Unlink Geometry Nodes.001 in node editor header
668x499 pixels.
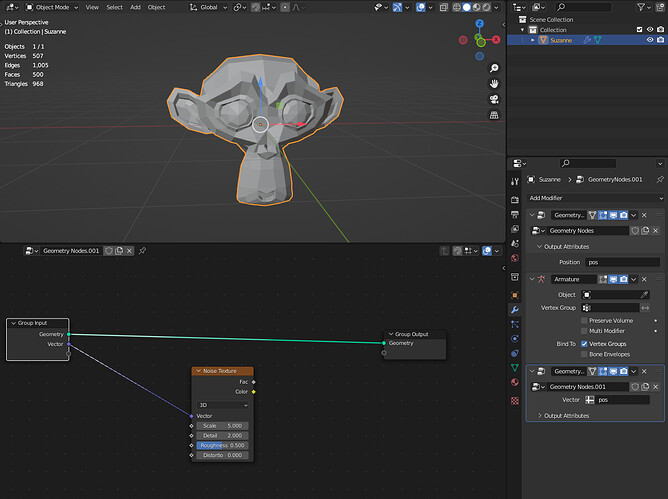click(x=130, y=251)
